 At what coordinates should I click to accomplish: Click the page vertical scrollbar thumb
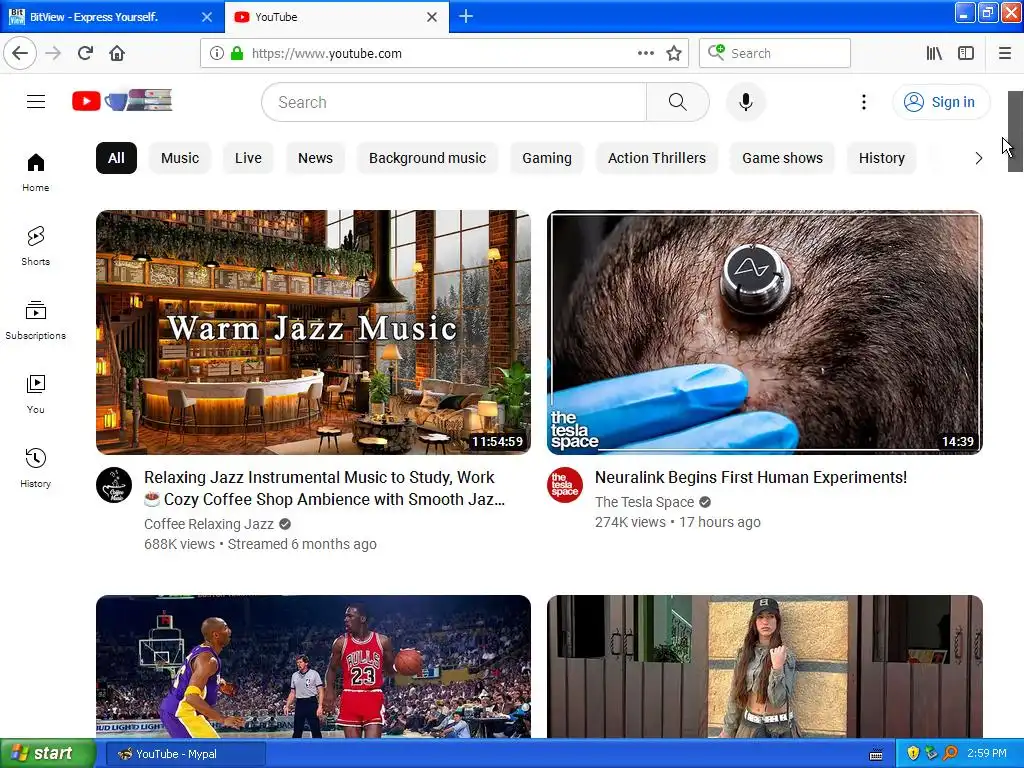coord(1015,131)
